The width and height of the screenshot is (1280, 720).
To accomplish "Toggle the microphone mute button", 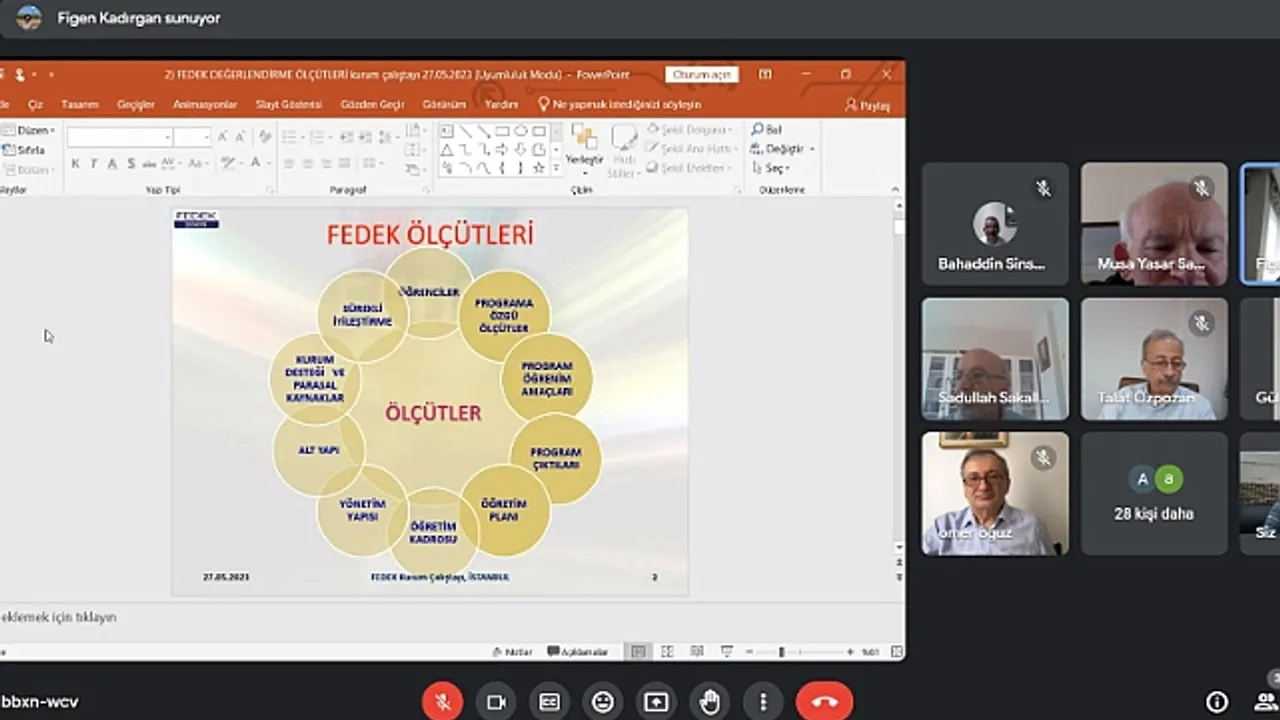I will tap(442, 702).
